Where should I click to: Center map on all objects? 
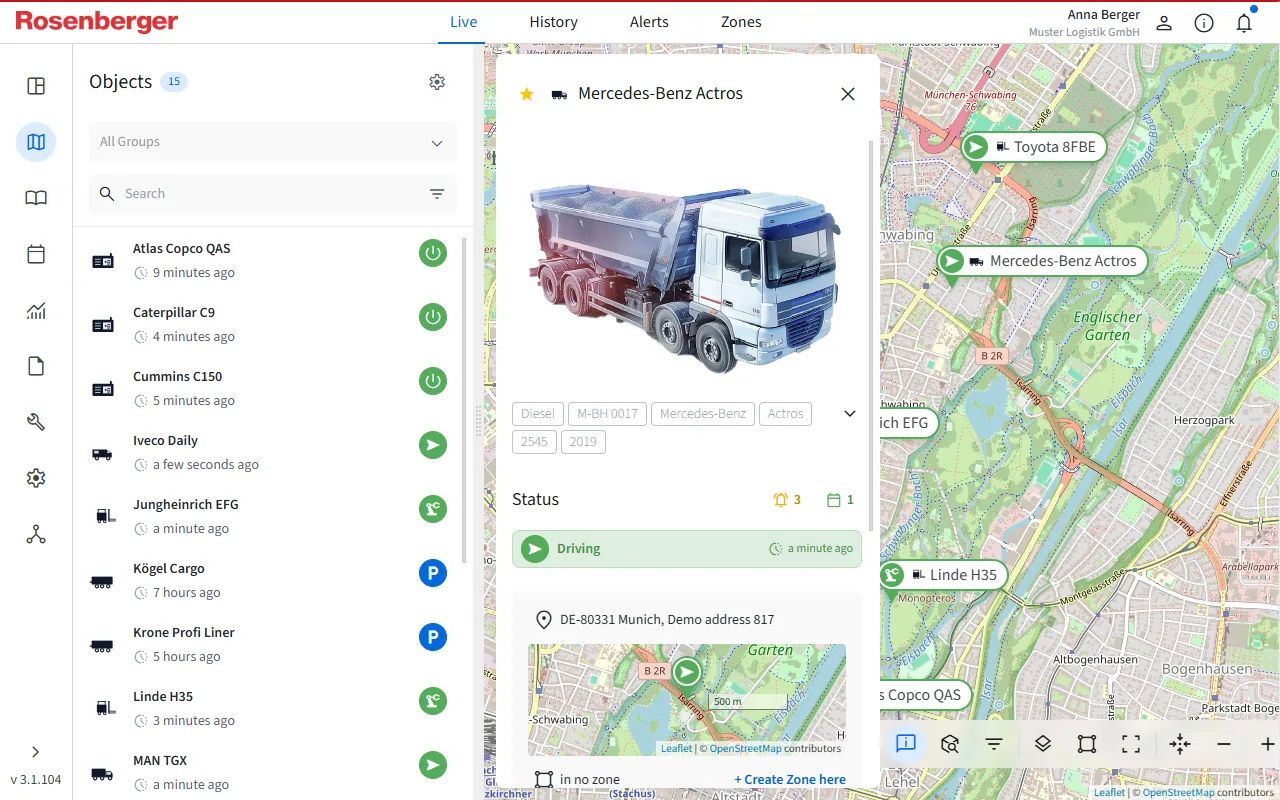point(1180,744)
